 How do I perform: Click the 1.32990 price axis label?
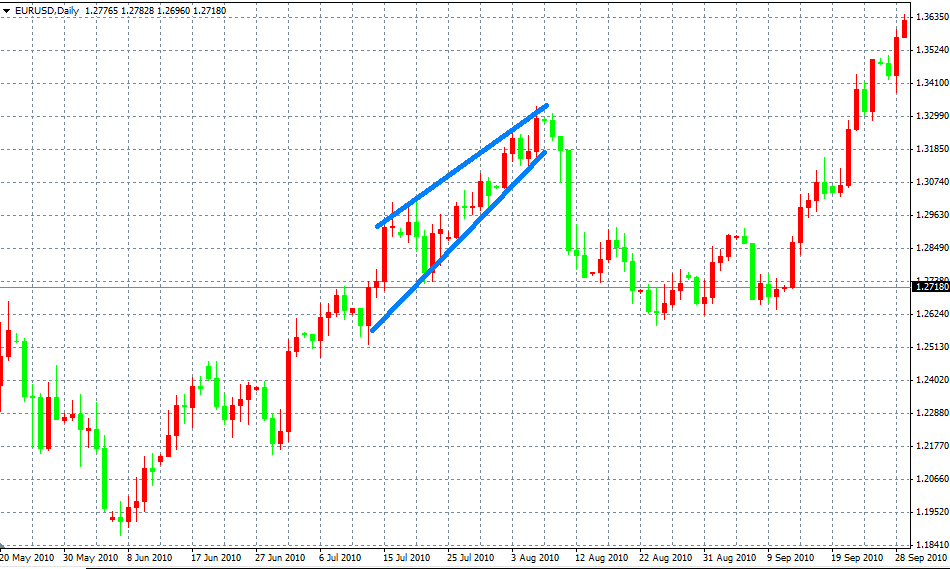pyautogui.click(x=931, y=116)
